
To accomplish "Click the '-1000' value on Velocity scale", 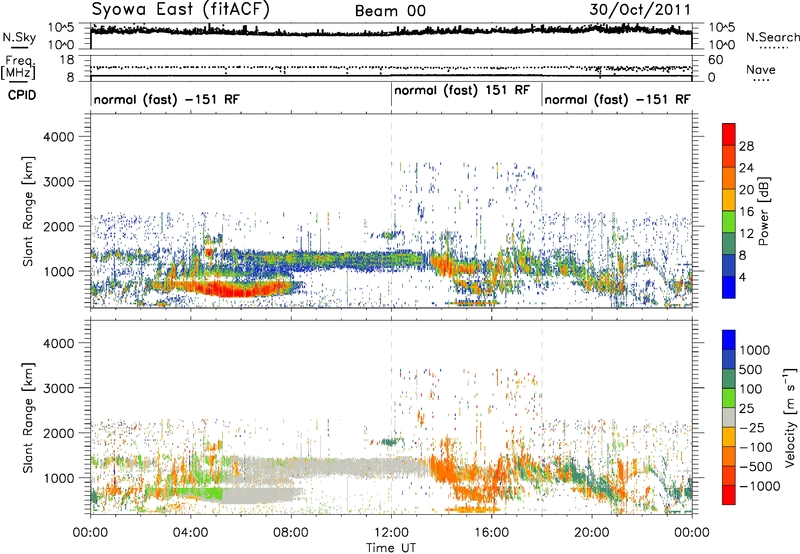I will (x=760, y=486).
